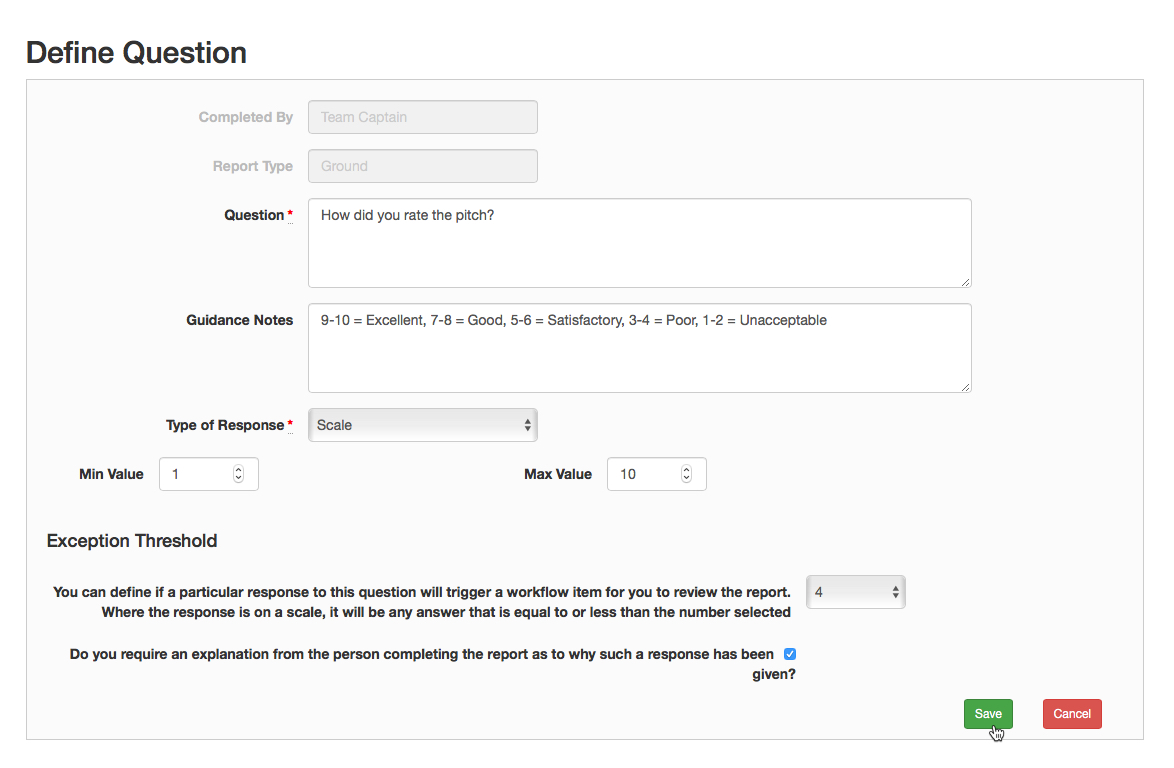Grab the Question box resize handle
The image size is (1174, 768).
[966, 282]
